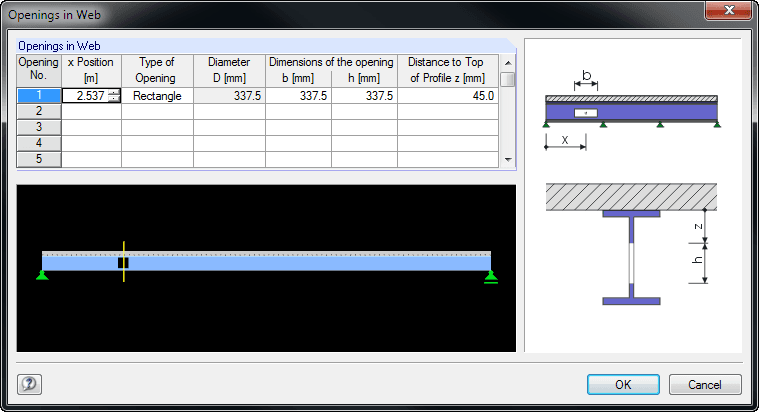Click the right green support symbol in preview
The height and width of the screenshot is (412, 759).
pos(491,276)
